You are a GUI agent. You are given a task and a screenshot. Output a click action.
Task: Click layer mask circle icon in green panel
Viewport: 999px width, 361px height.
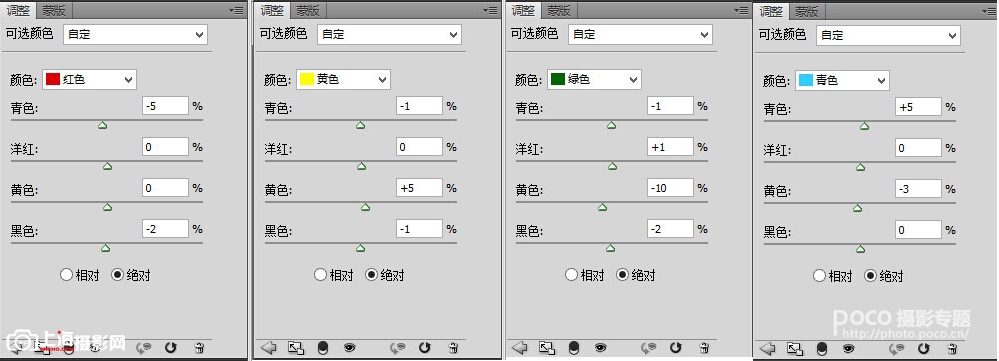coord(574,348)
